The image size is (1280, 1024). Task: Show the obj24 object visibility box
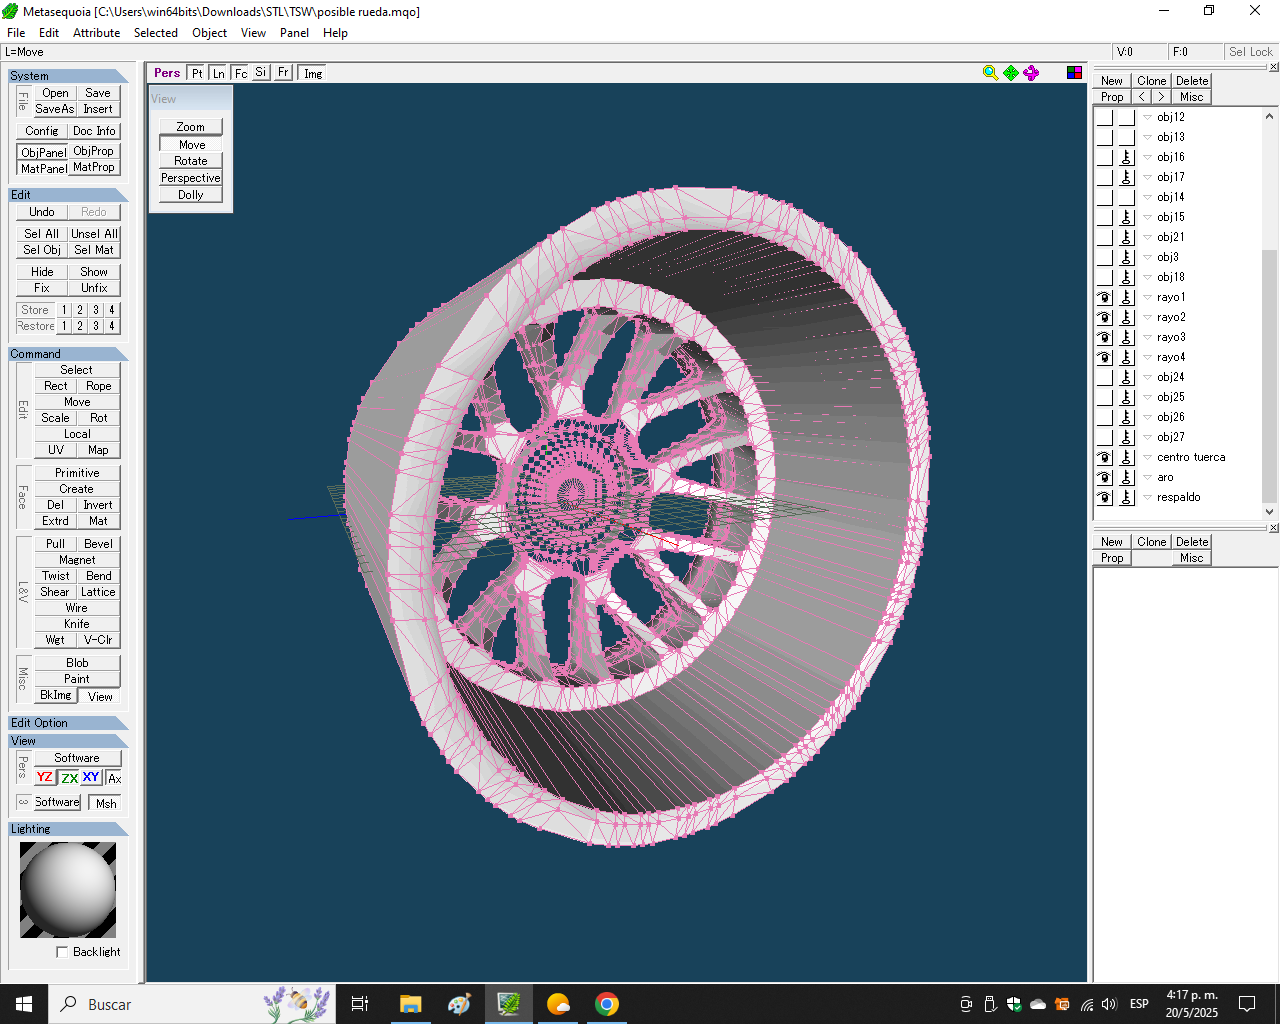(1104, 377)
